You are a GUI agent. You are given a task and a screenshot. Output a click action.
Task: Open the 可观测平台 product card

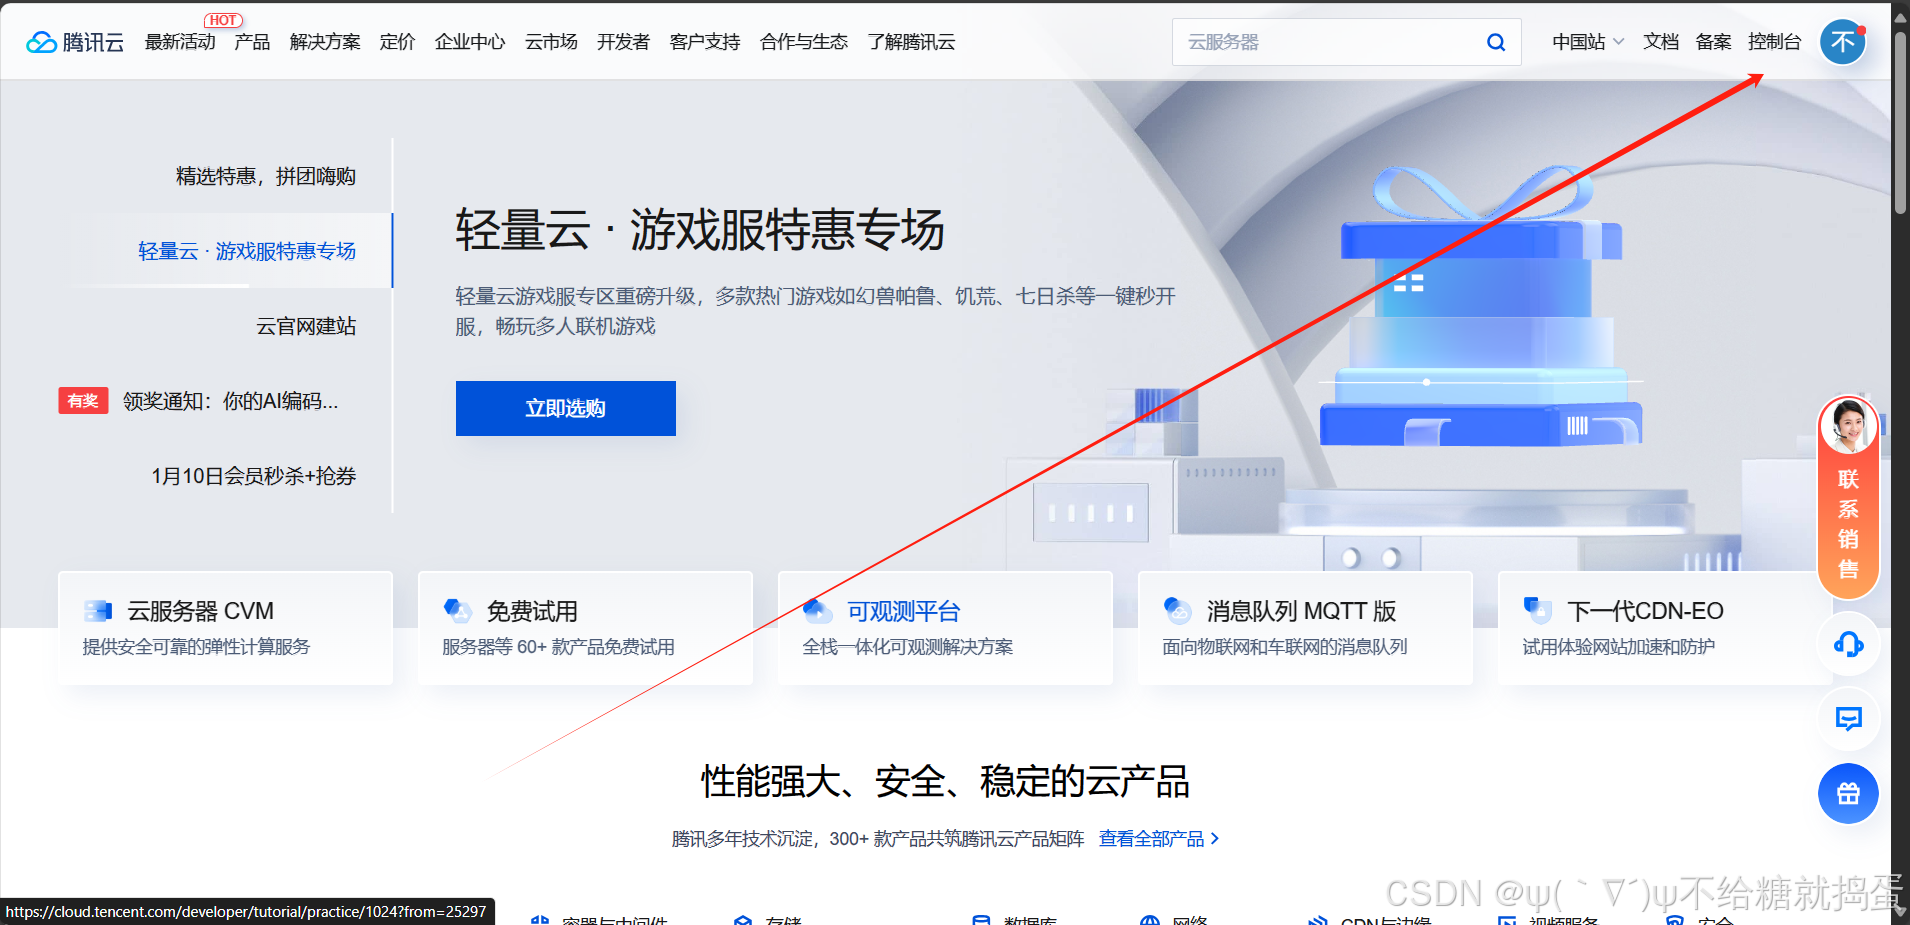pos(945,628)
